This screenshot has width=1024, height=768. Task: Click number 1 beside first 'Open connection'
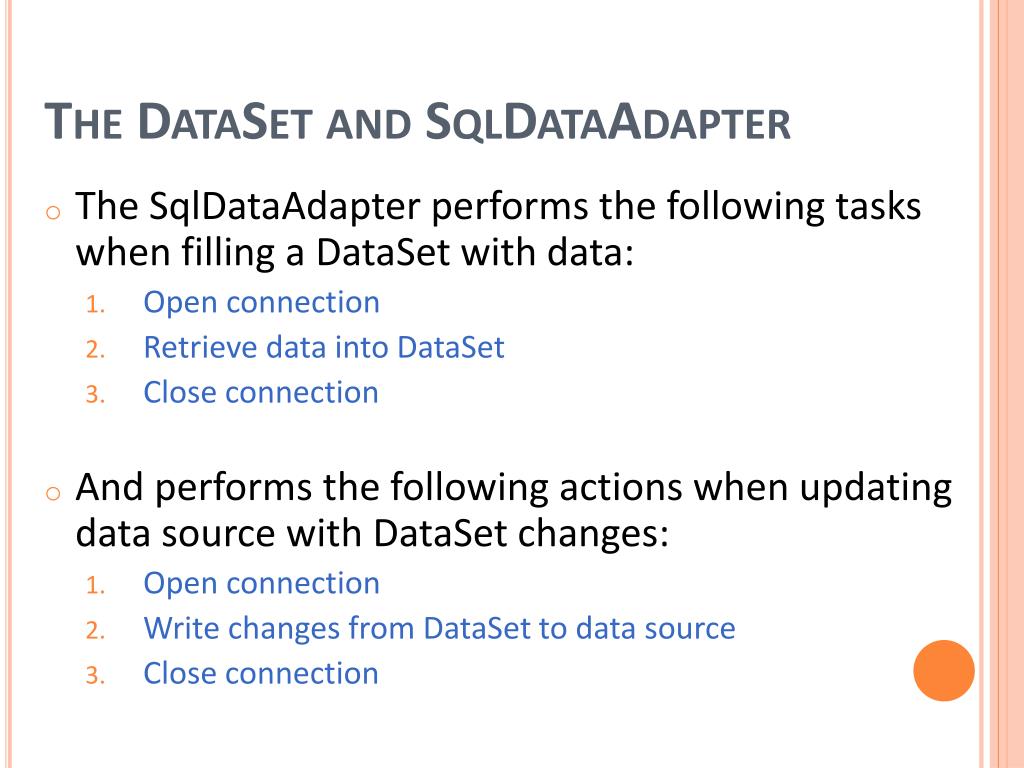pos(95,304)
